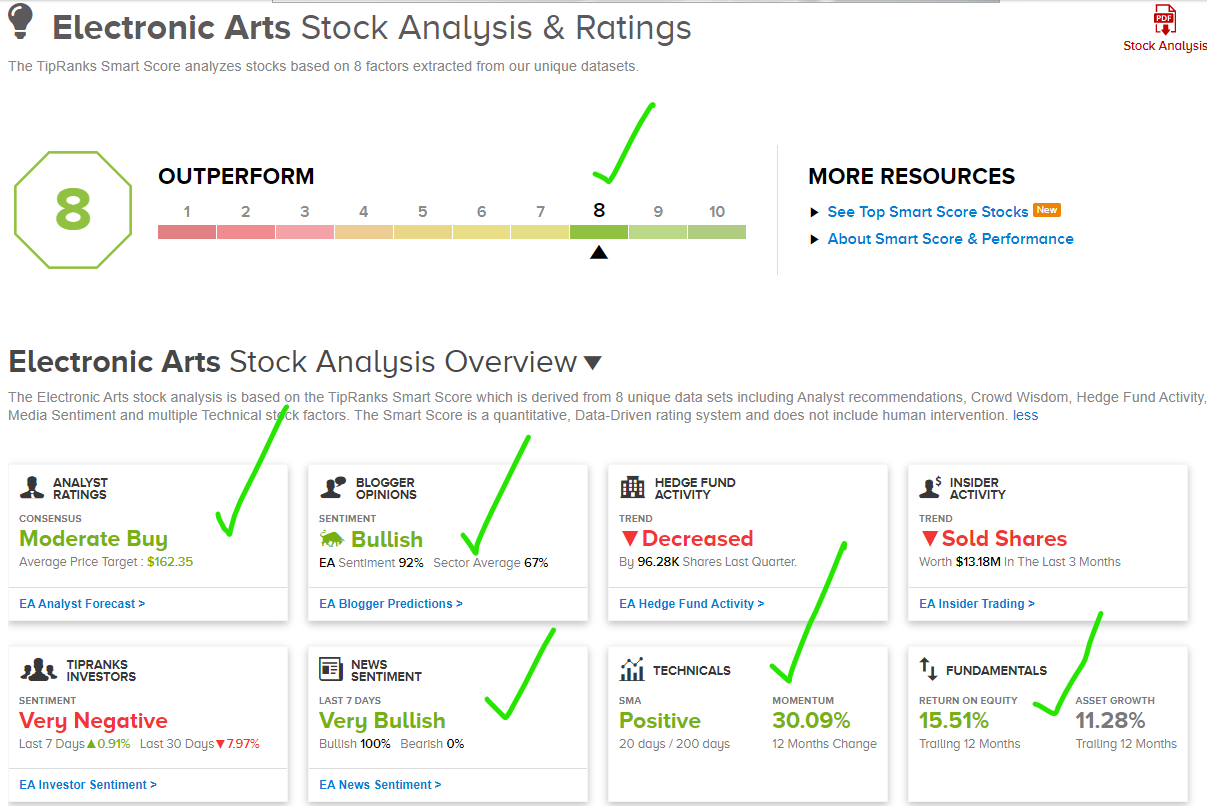
Task: Open the EA Insider Trading link
Action: (977, 604)
